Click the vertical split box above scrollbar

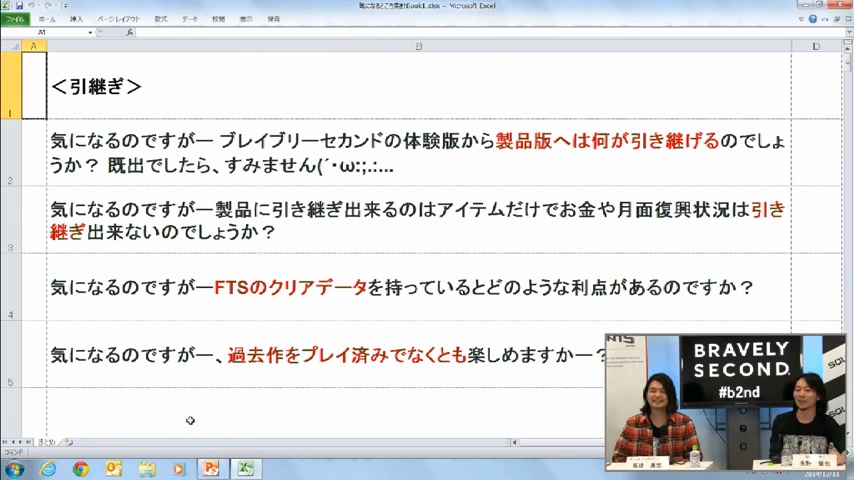849,42
